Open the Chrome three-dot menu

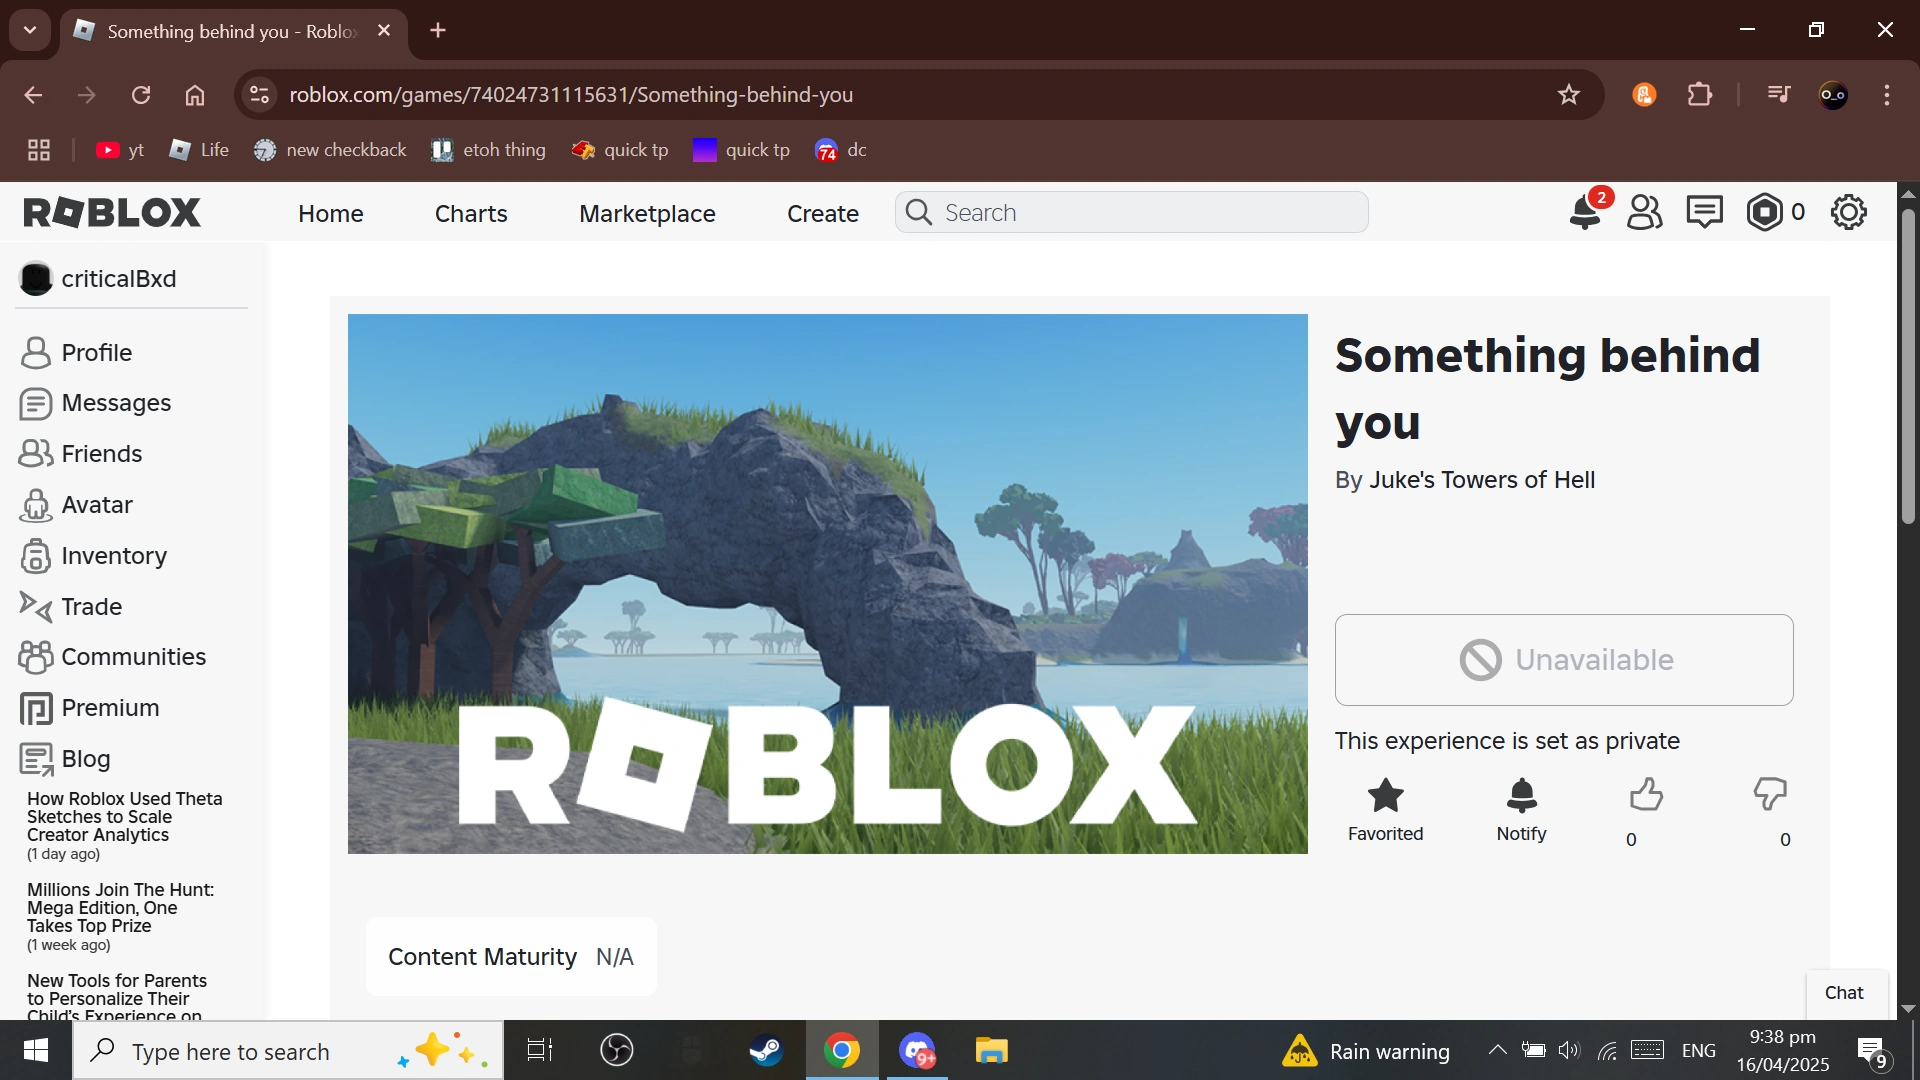pos(1886,95)
